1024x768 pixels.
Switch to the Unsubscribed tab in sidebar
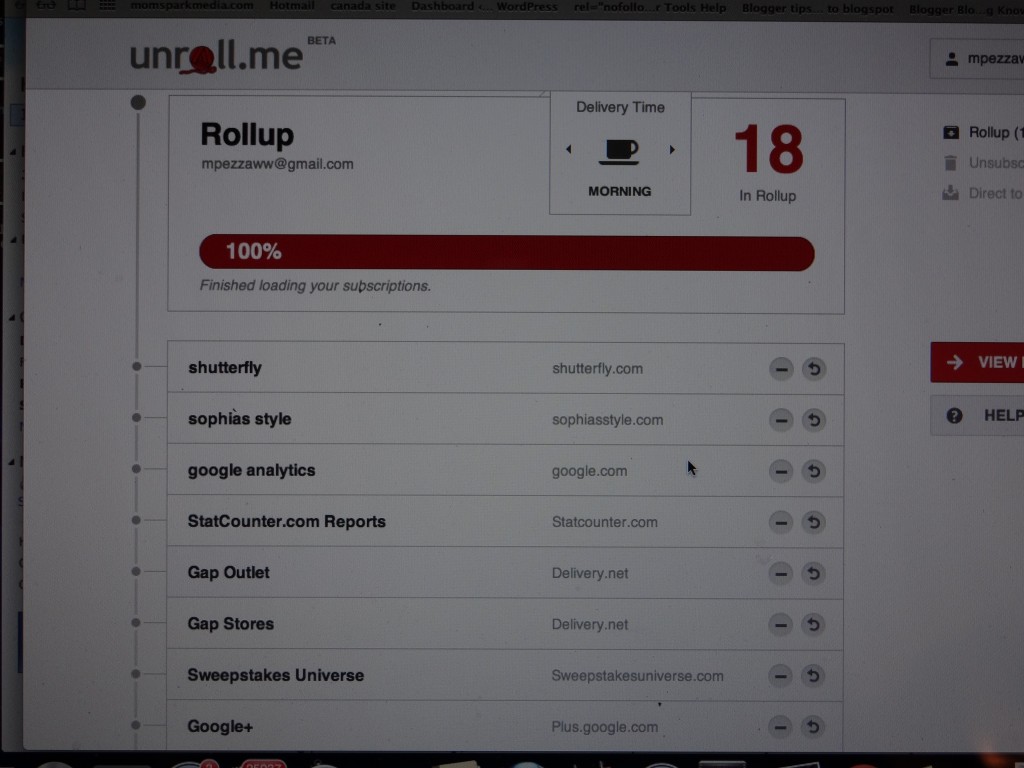click(984, 163)
